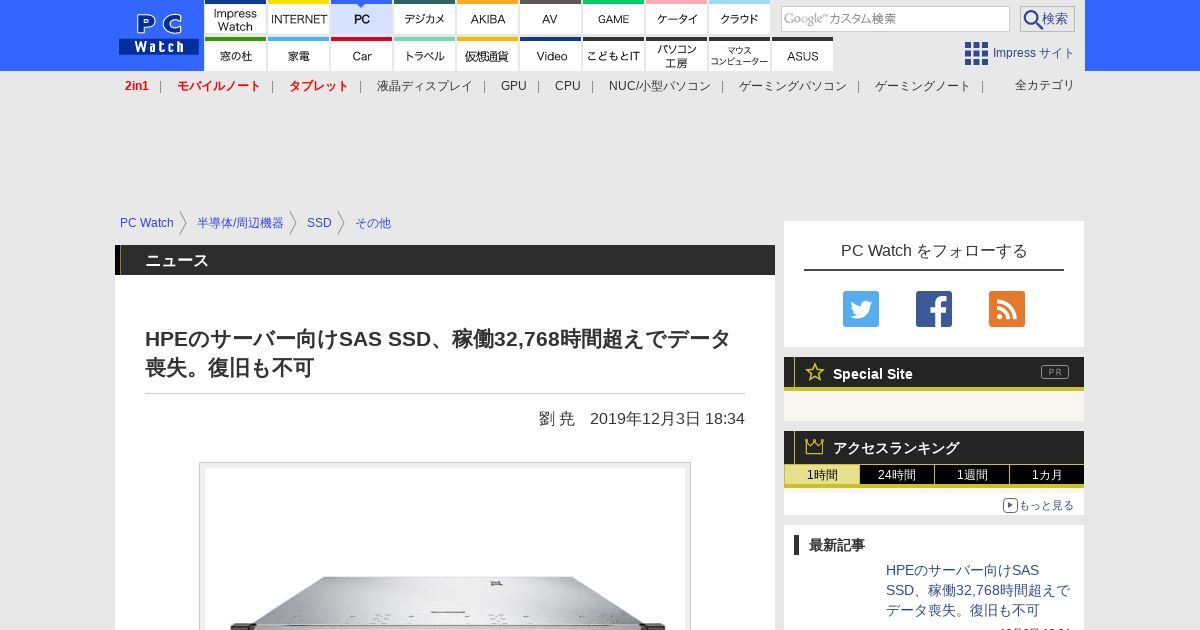This screenshot has height=630, width=1200.
Task: Go to the INTERNET Watch tab
Action: [299, 18]
